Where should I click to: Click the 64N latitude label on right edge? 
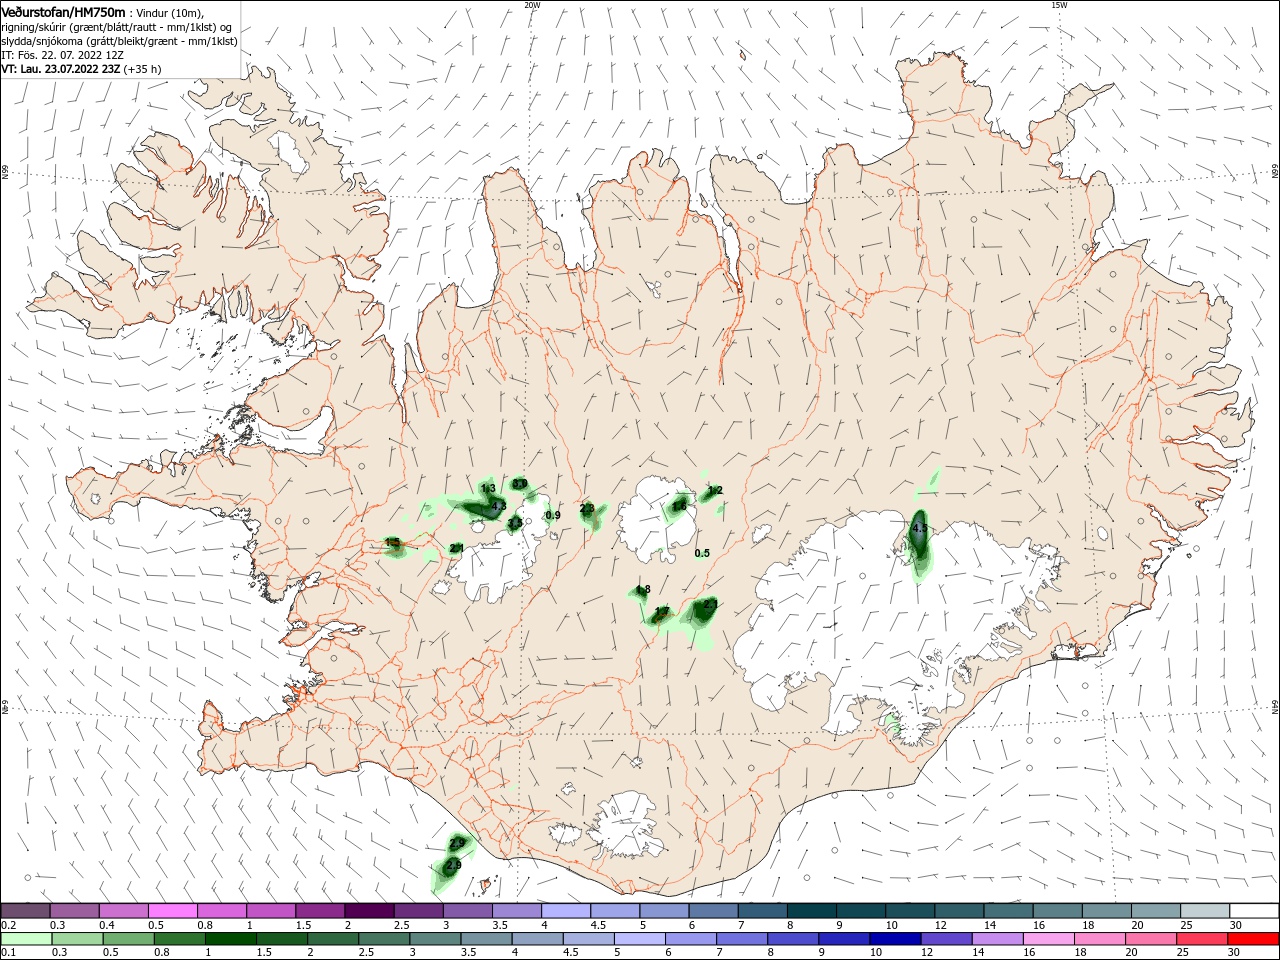coord(1275,707)
